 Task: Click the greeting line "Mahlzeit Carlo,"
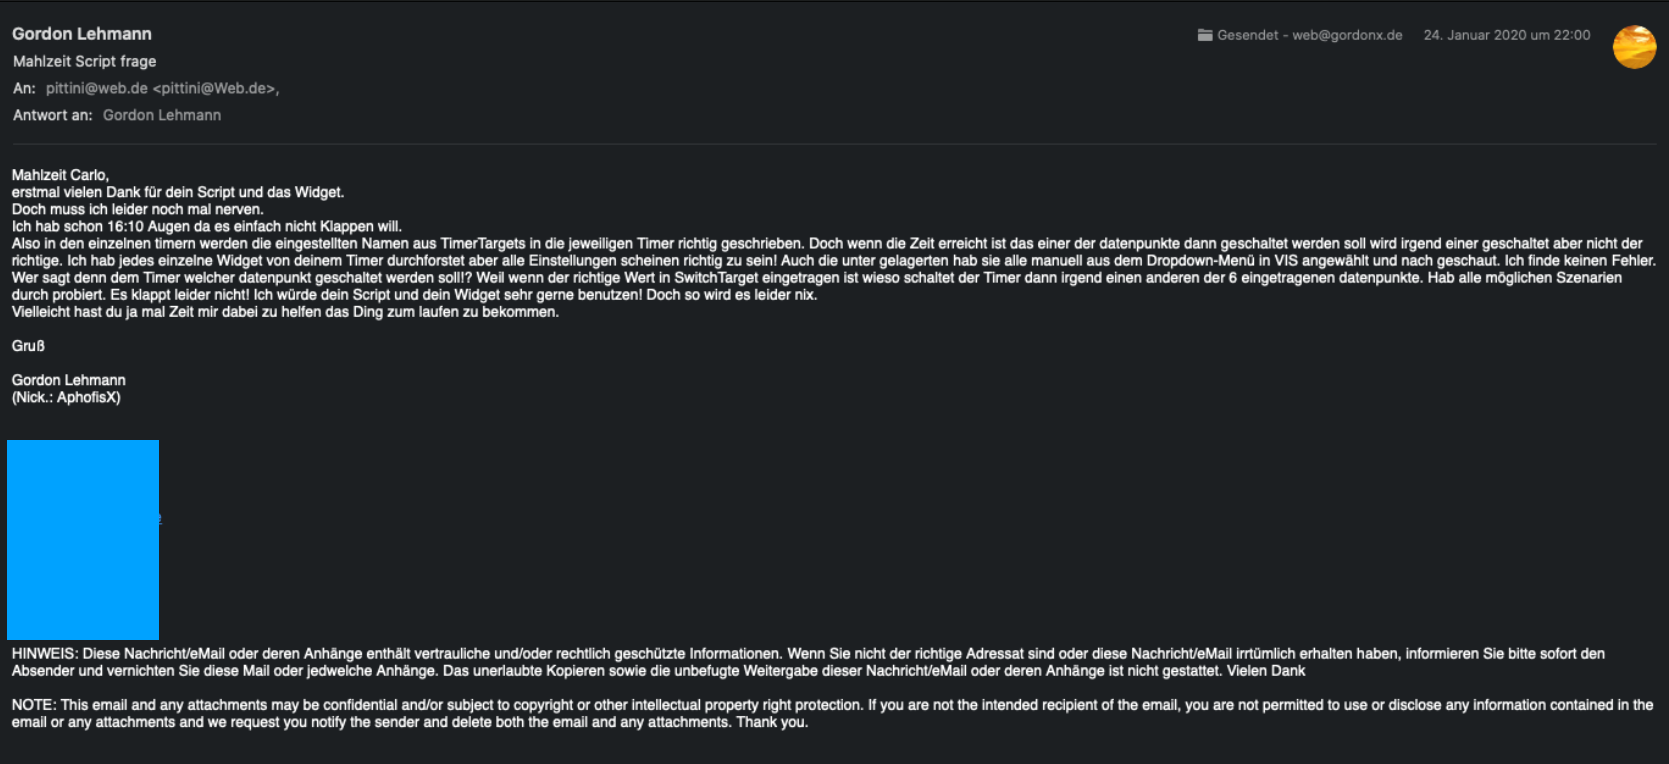60,175
